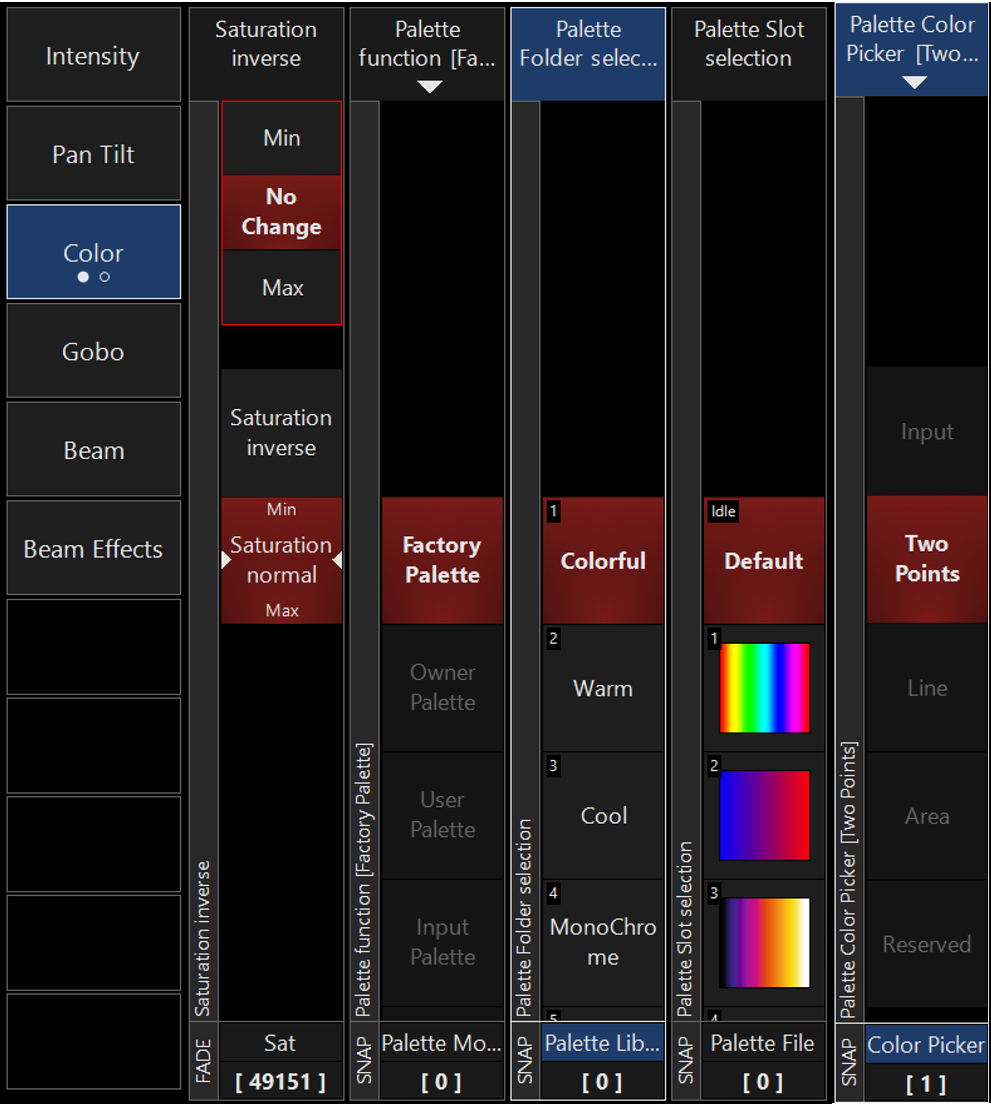Image resolution: width=991 pixels, height=1104 pixels.
Task: Select the Saturation inverse range
Action: point(282,432)
